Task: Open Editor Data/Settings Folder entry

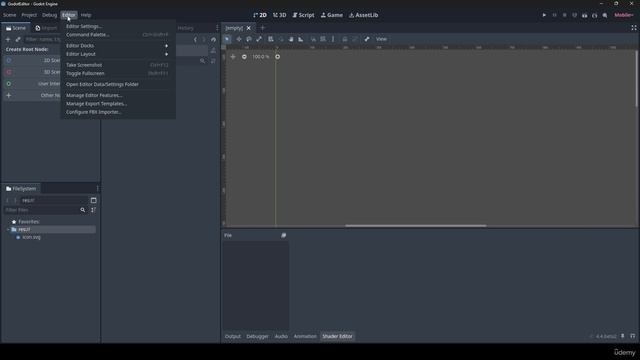Action: pos(118,84)
